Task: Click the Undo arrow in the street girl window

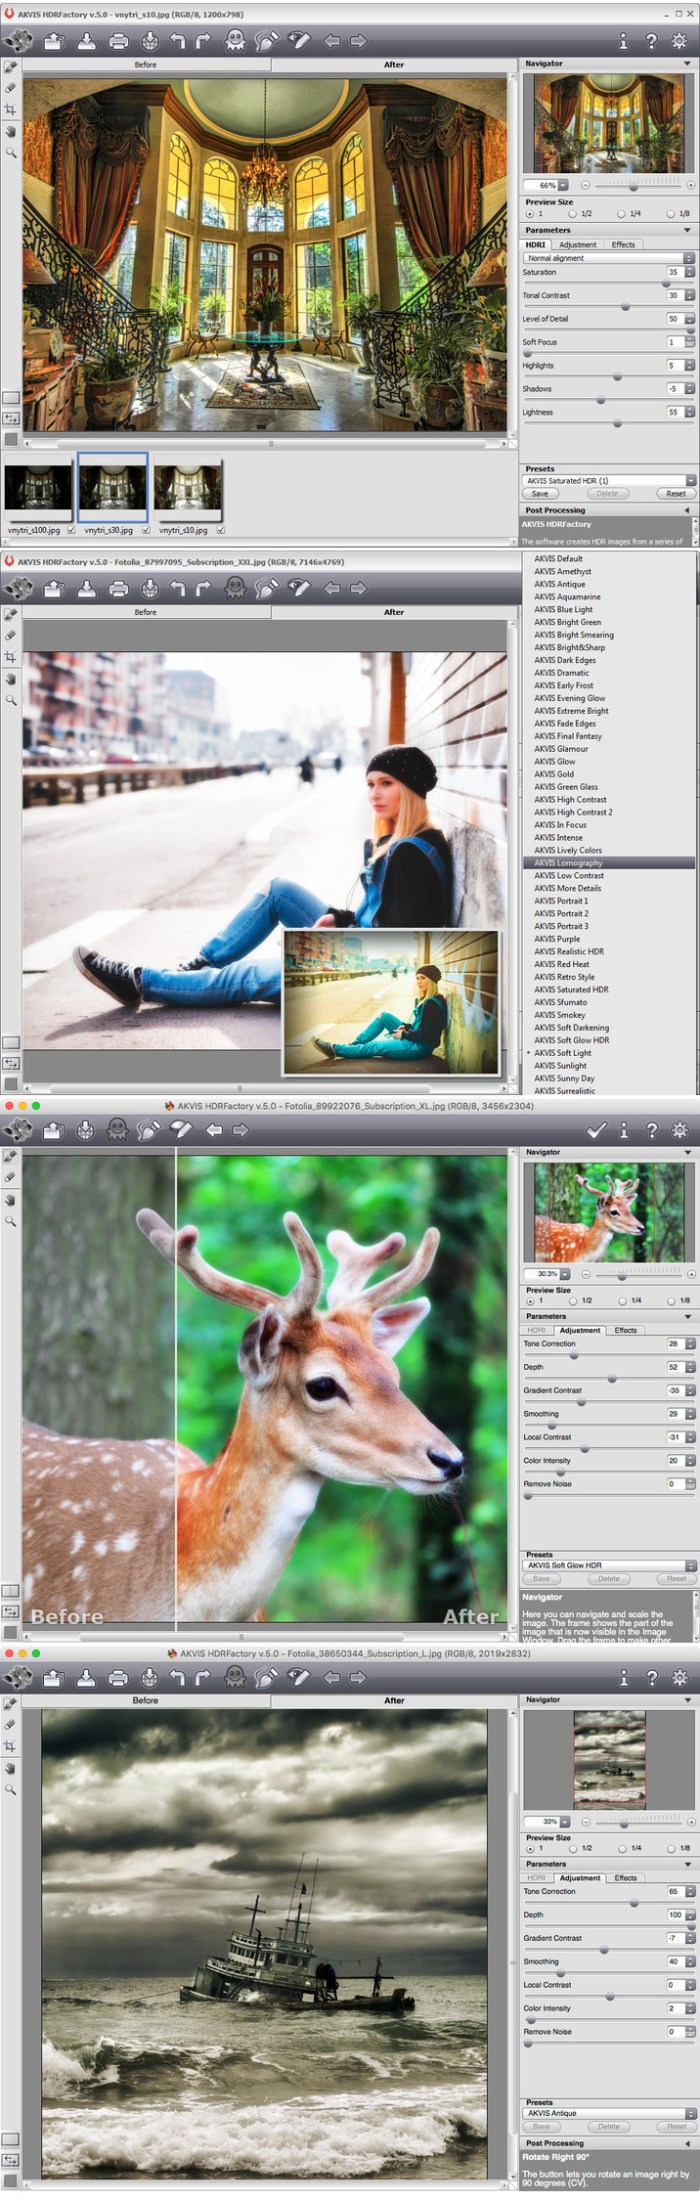Action: (x=177, y=588)
